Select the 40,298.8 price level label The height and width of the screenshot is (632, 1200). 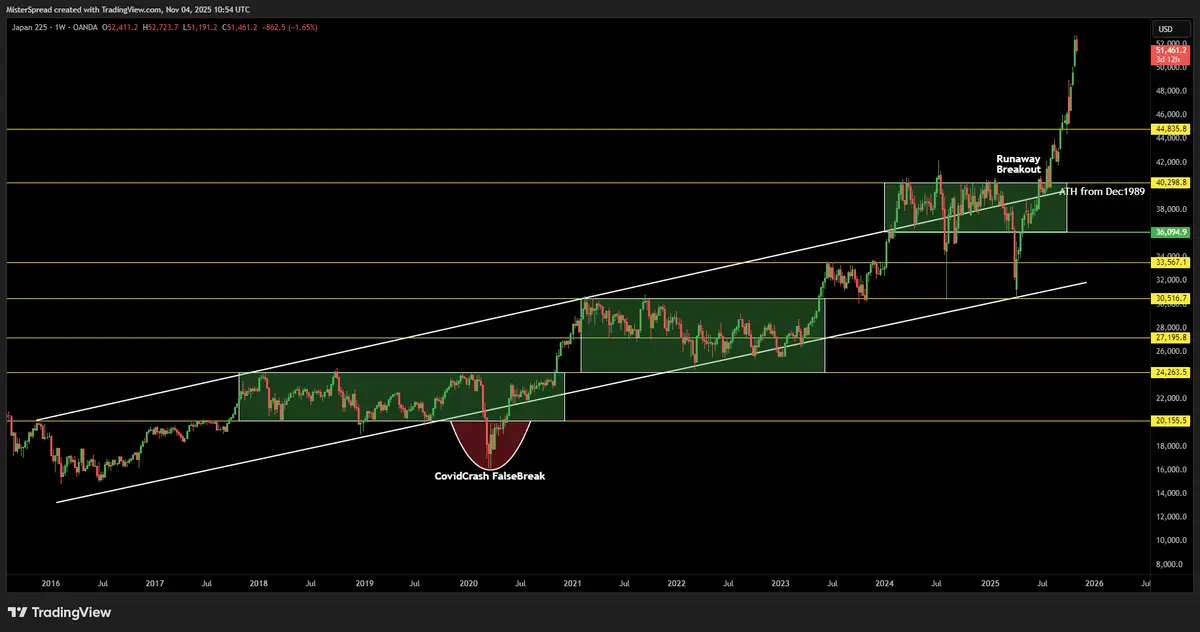tap(1171, 182)
